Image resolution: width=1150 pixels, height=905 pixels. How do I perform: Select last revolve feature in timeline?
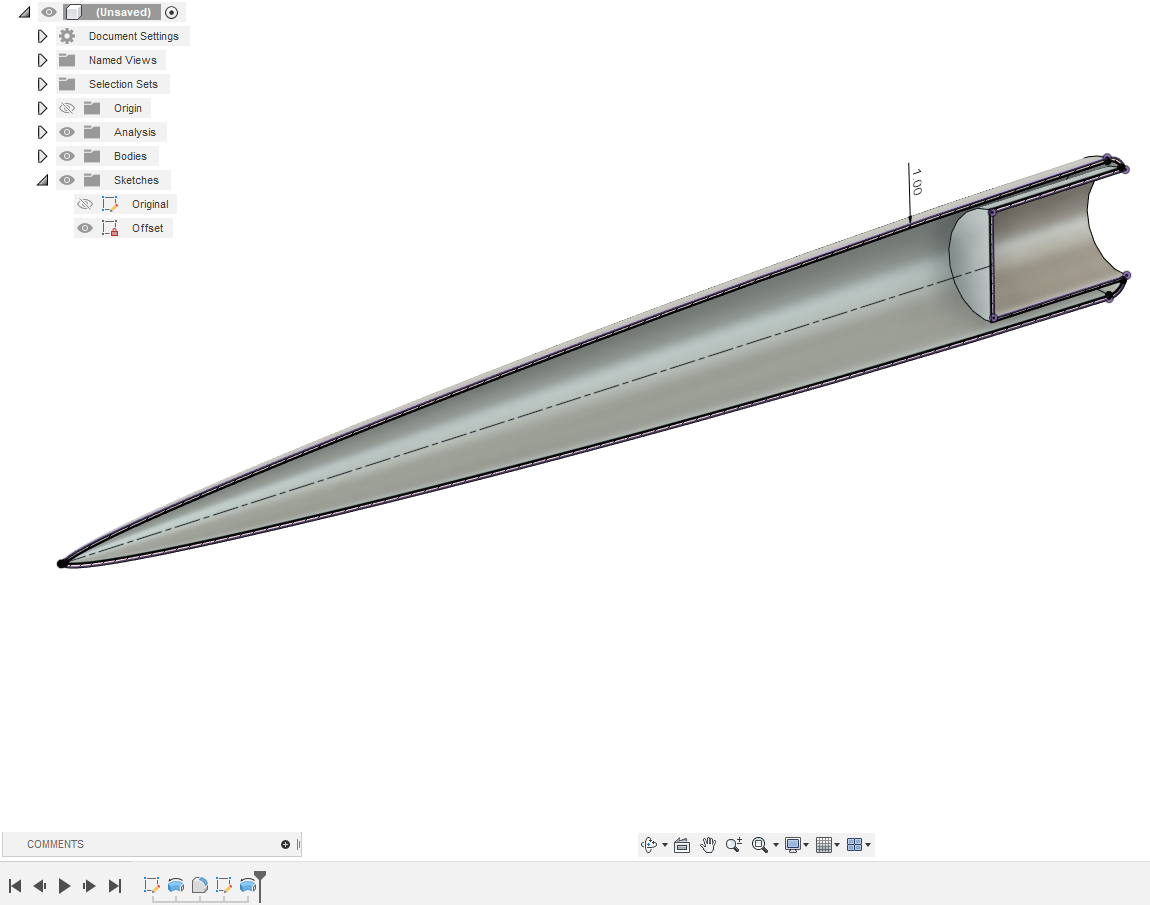[247, 885]
